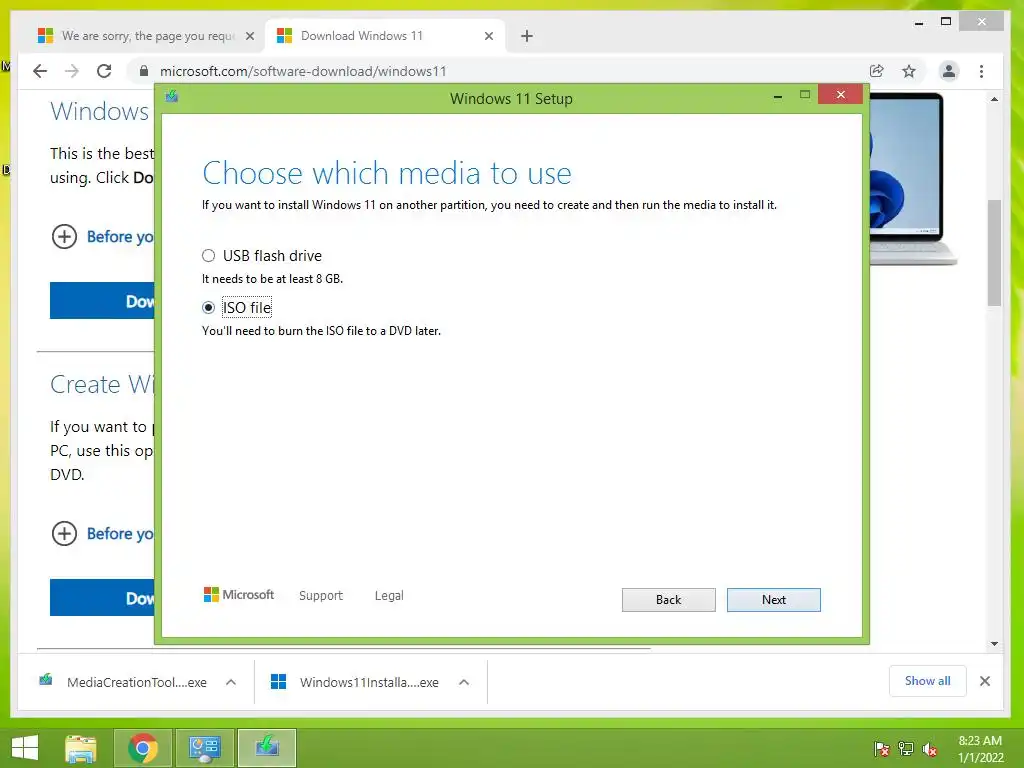Close the Download Windows 11 tab
This screenshot has height=768, width=1024.
pos(488,36)
